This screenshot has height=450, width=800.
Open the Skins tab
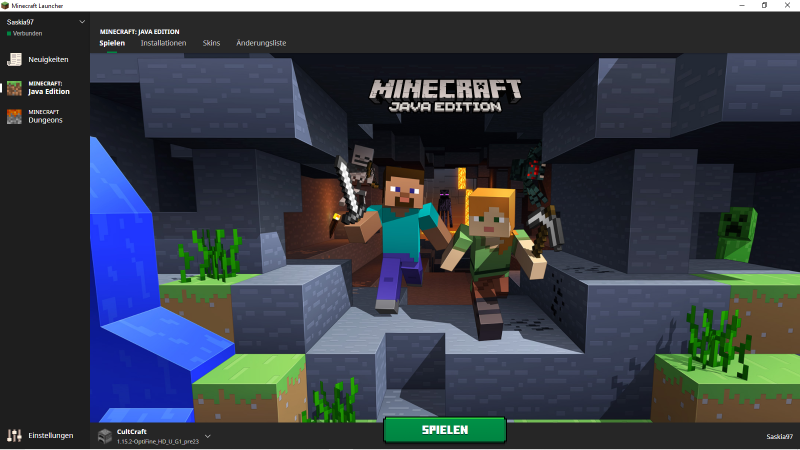click(211, 44)
